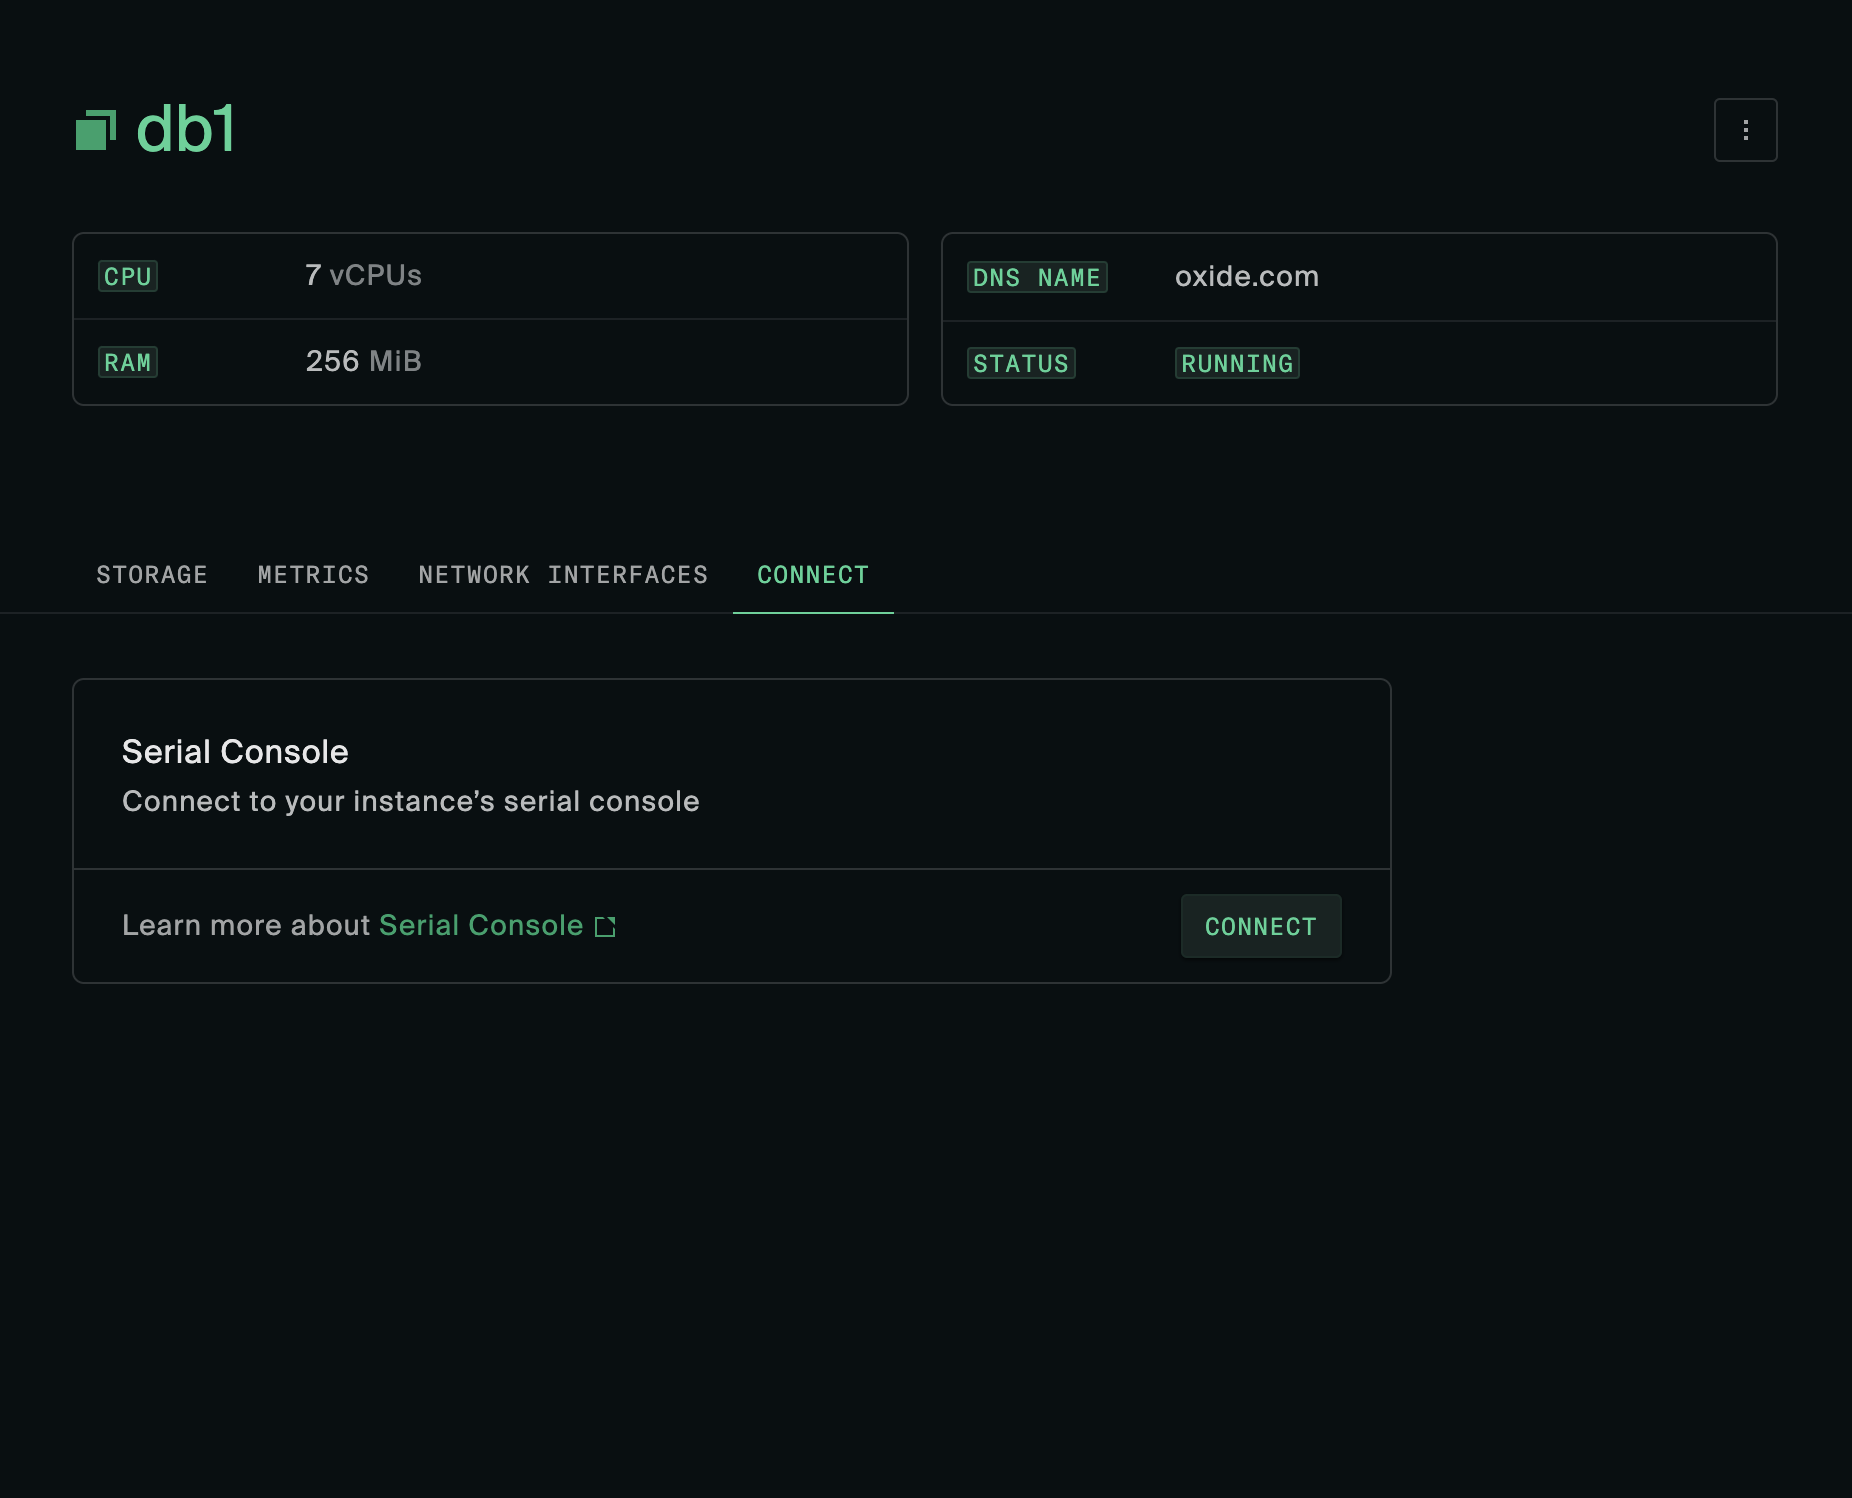The height and width of the screenshot is (1498, 1852).
Task: Click the STATUS label badge
Action: (x=1021, y=363)
